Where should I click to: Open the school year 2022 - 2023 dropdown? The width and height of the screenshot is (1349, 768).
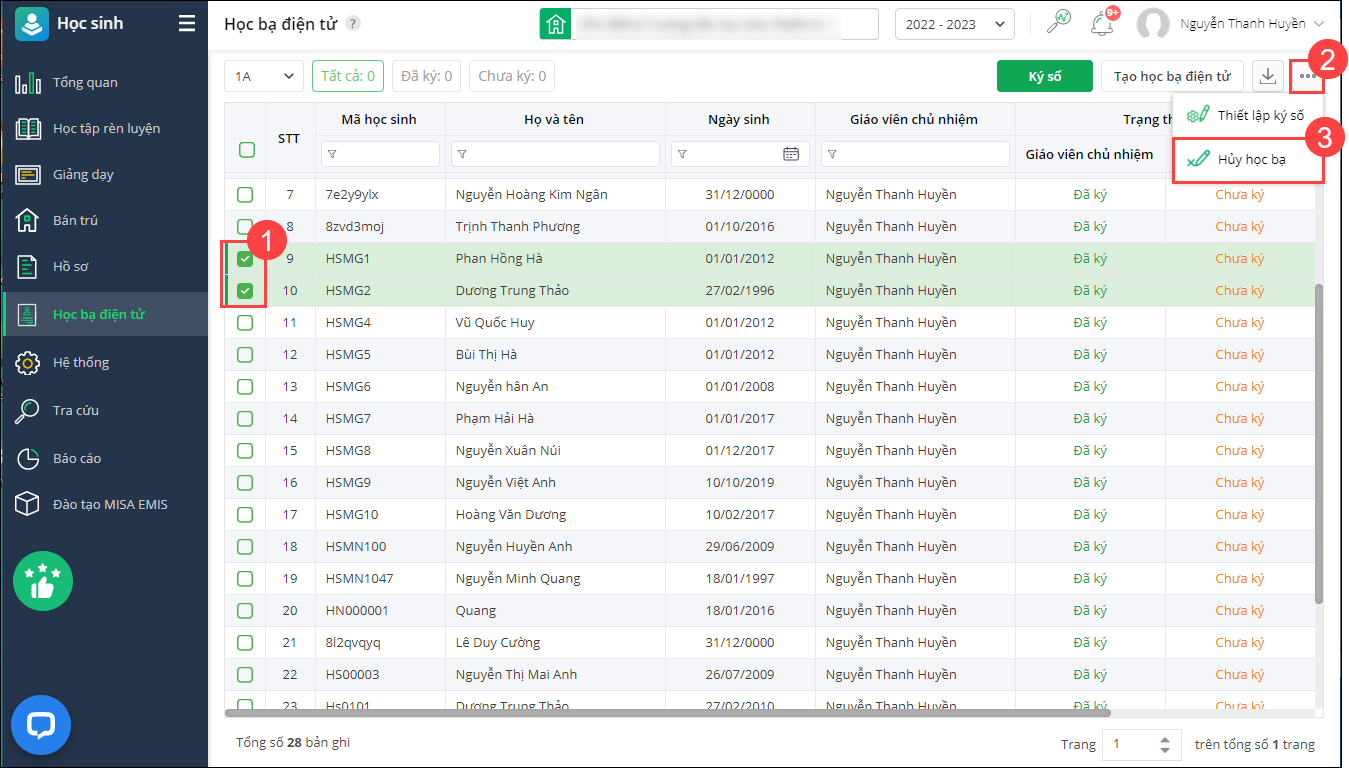click(954, 24)
